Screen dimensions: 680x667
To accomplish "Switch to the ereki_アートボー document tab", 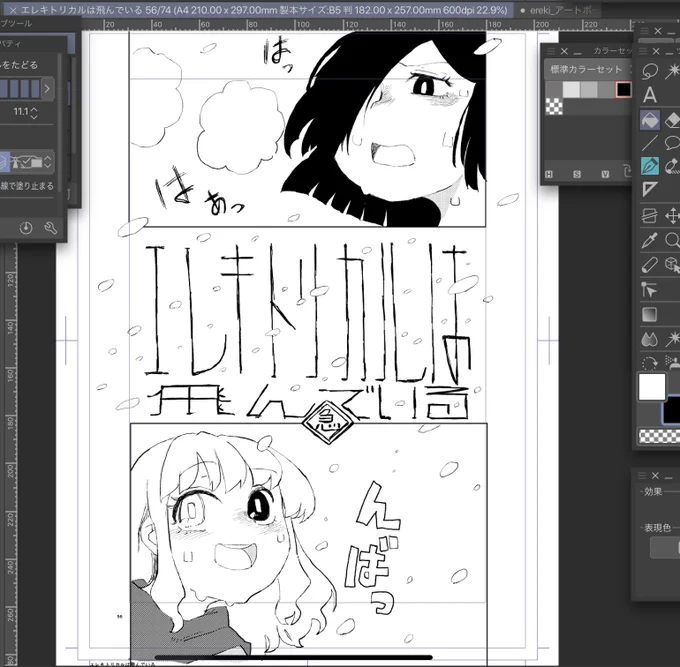I will [x=561, y=10].
